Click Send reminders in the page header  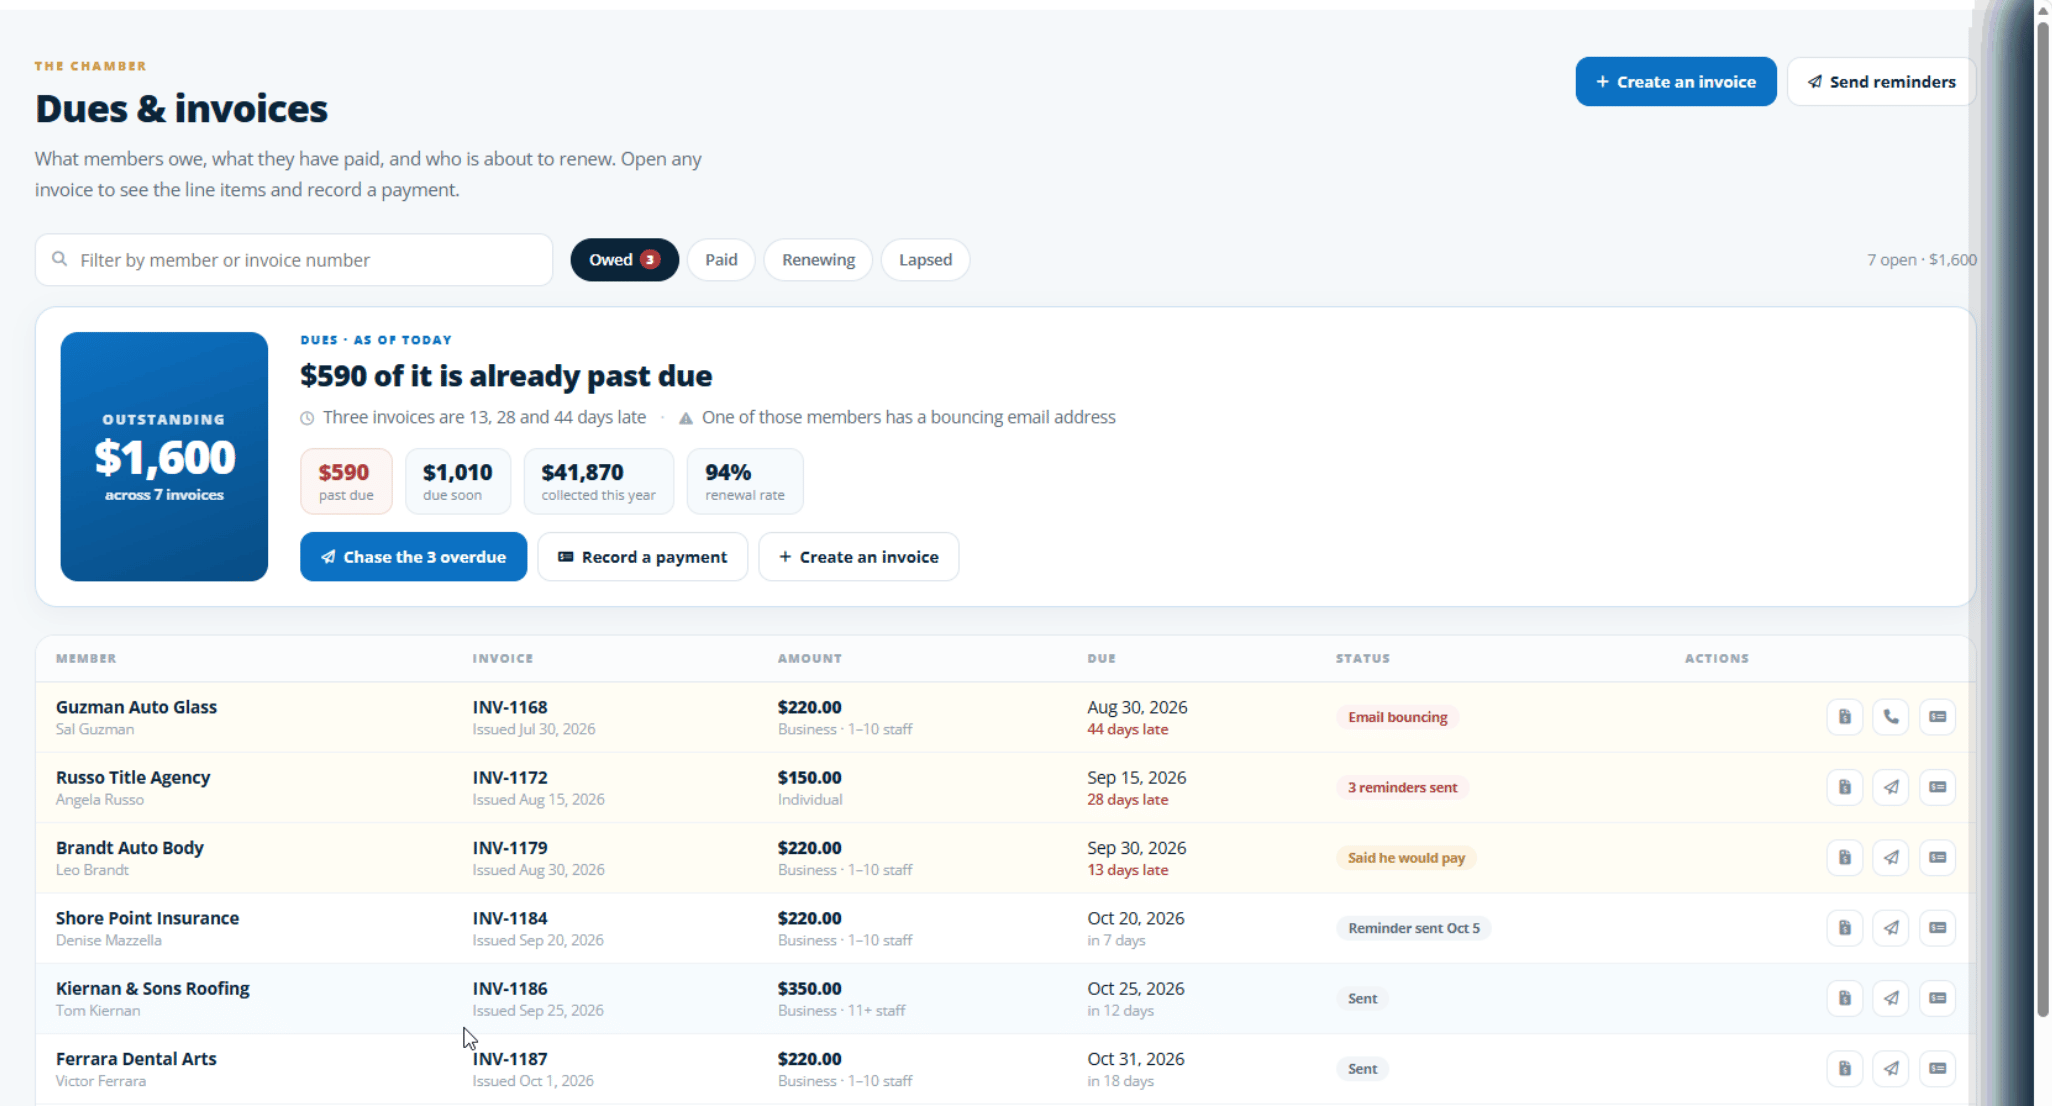(1881, 82)
